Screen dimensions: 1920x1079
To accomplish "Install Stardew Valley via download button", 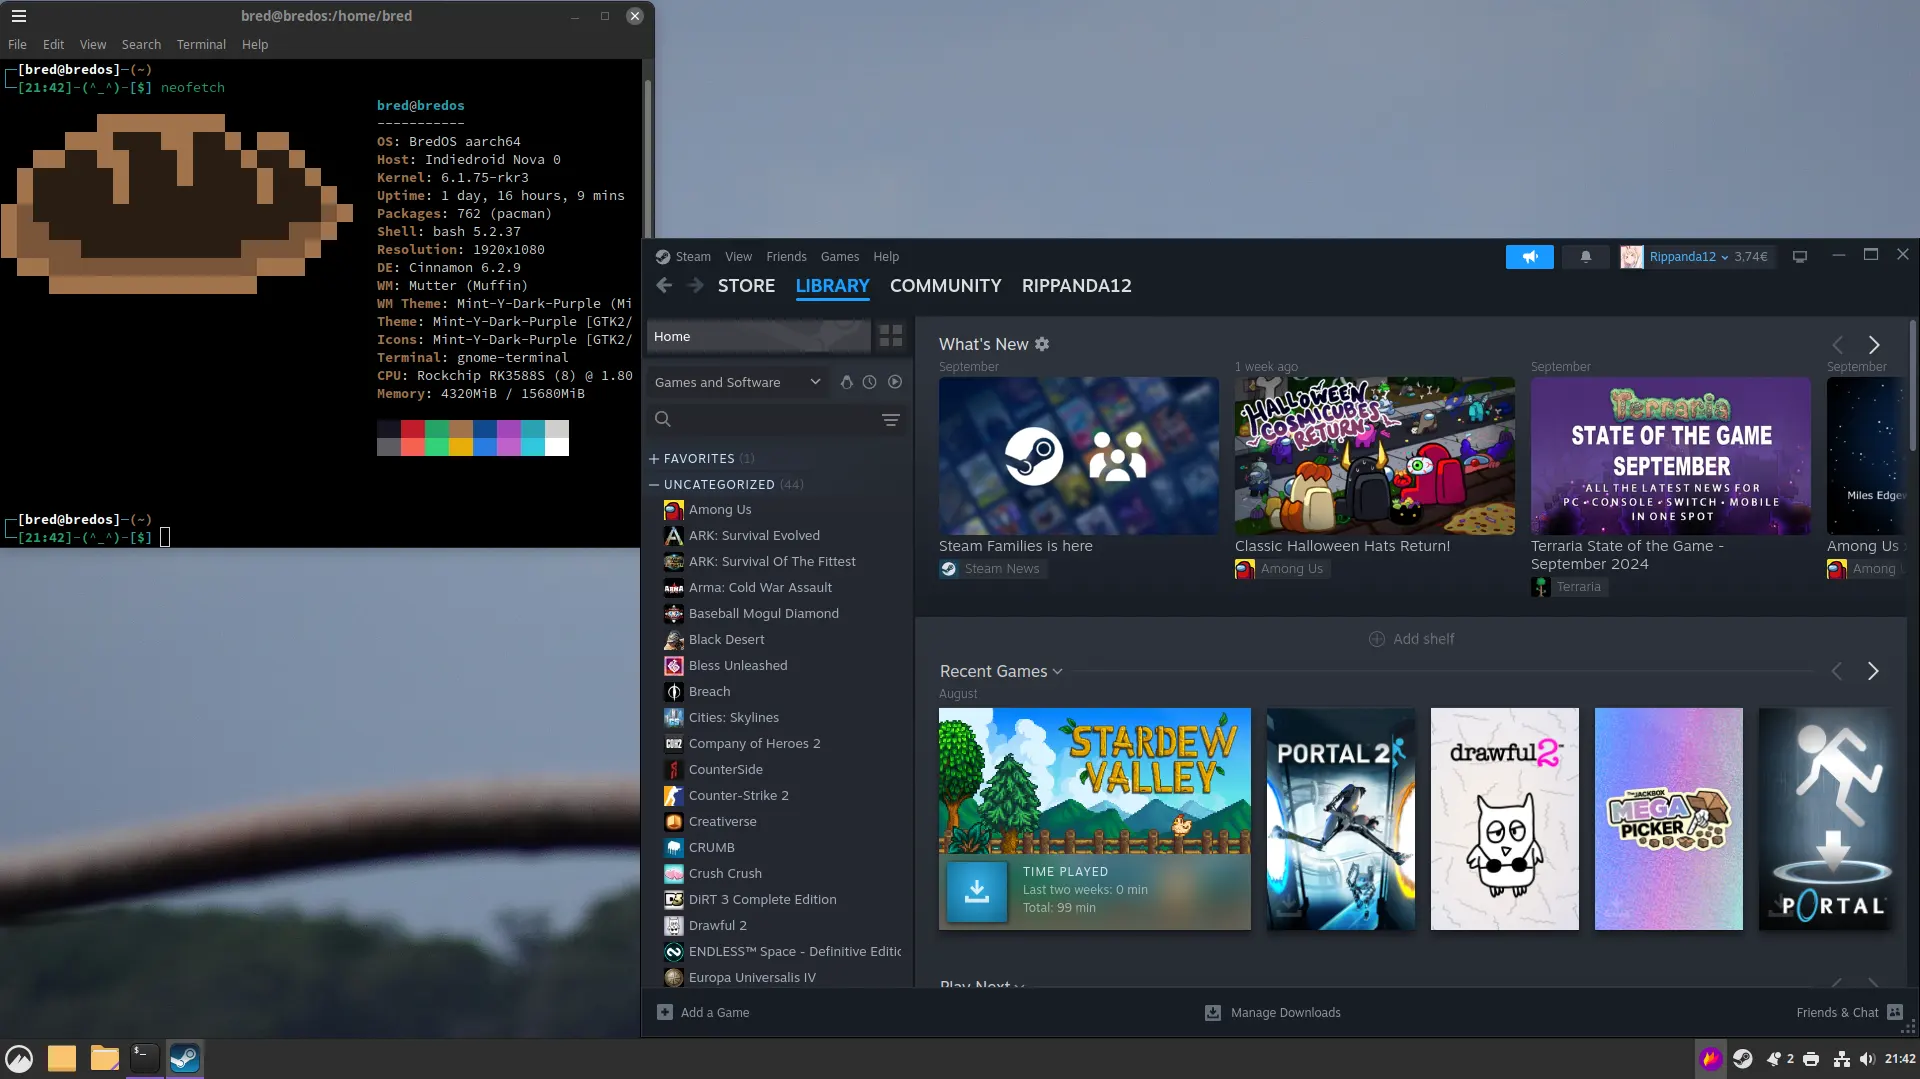I will [977, 891].
